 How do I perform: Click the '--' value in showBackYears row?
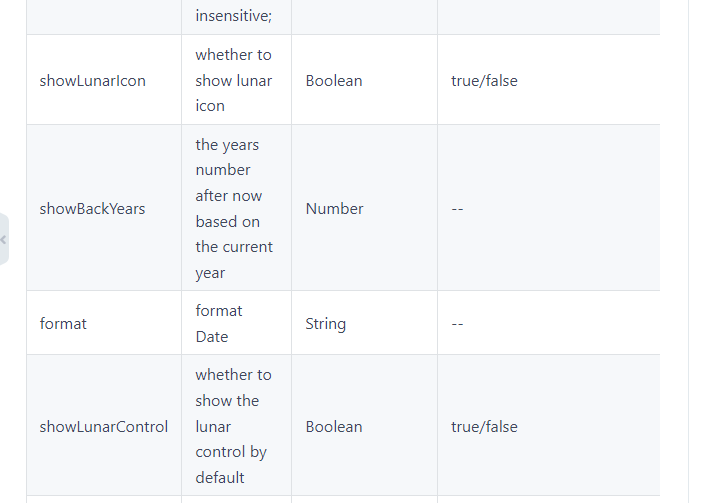(458, 208)
